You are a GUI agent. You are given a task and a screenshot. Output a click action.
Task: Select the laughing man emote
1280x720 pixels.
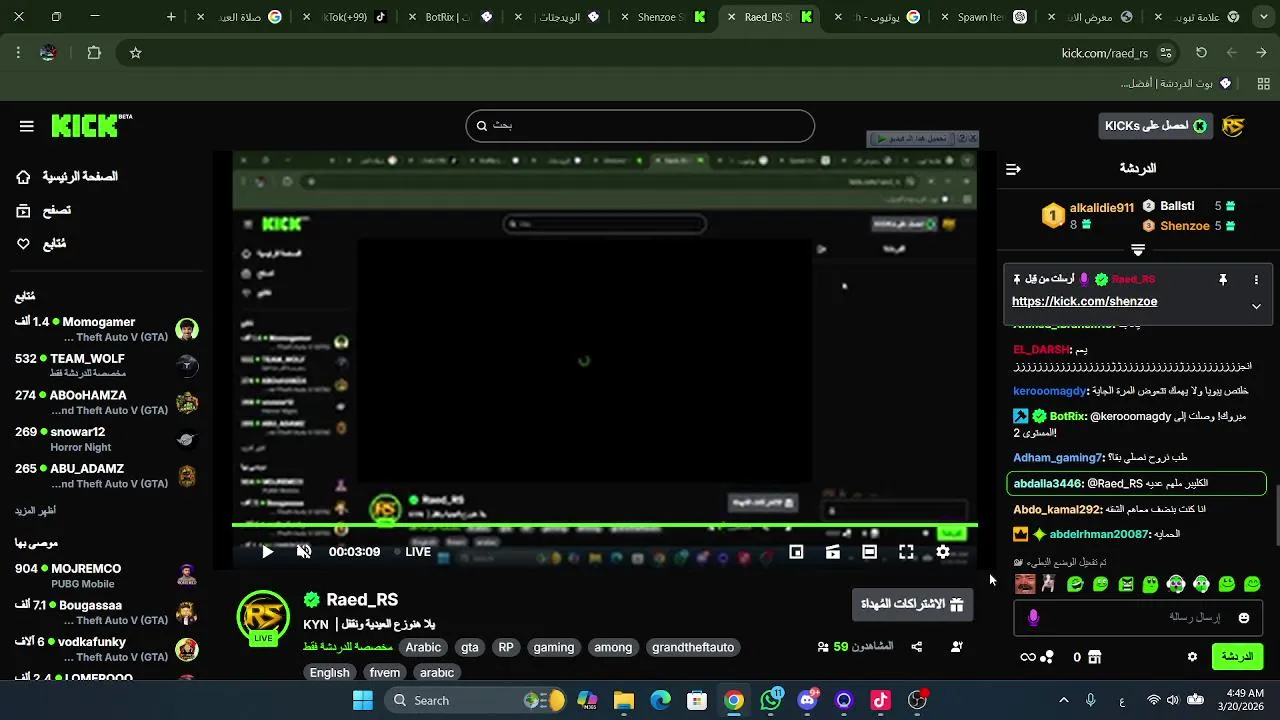click(1025, 584)
